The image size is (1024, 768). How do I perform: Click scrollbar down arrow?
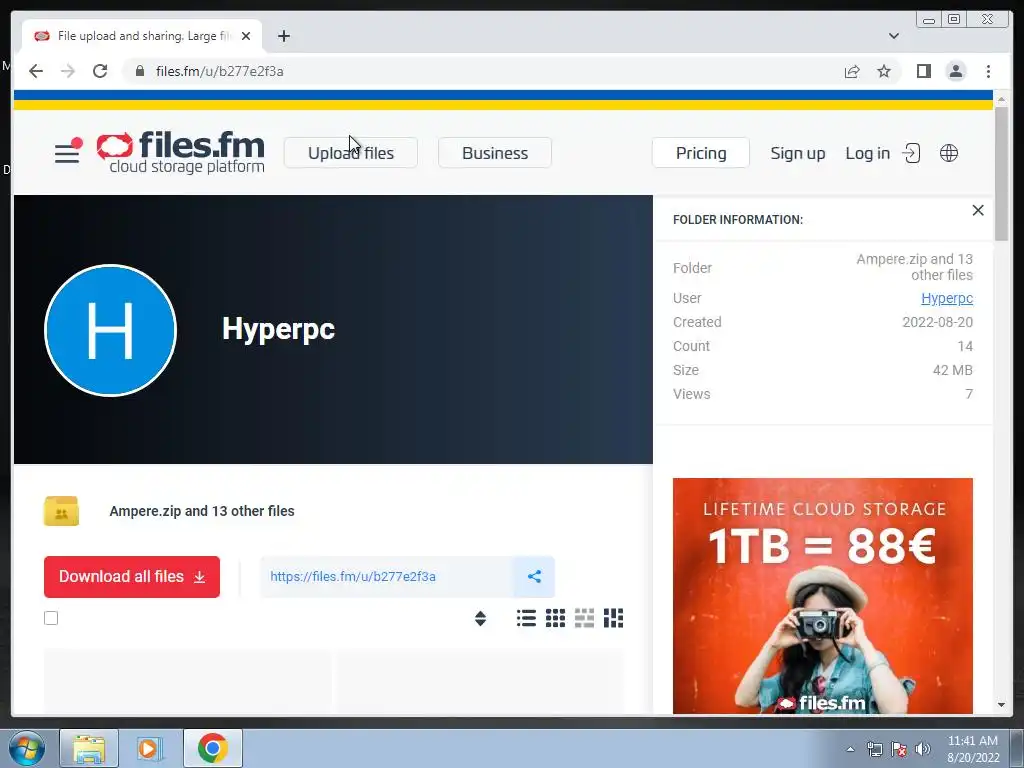pos(1001,705)
